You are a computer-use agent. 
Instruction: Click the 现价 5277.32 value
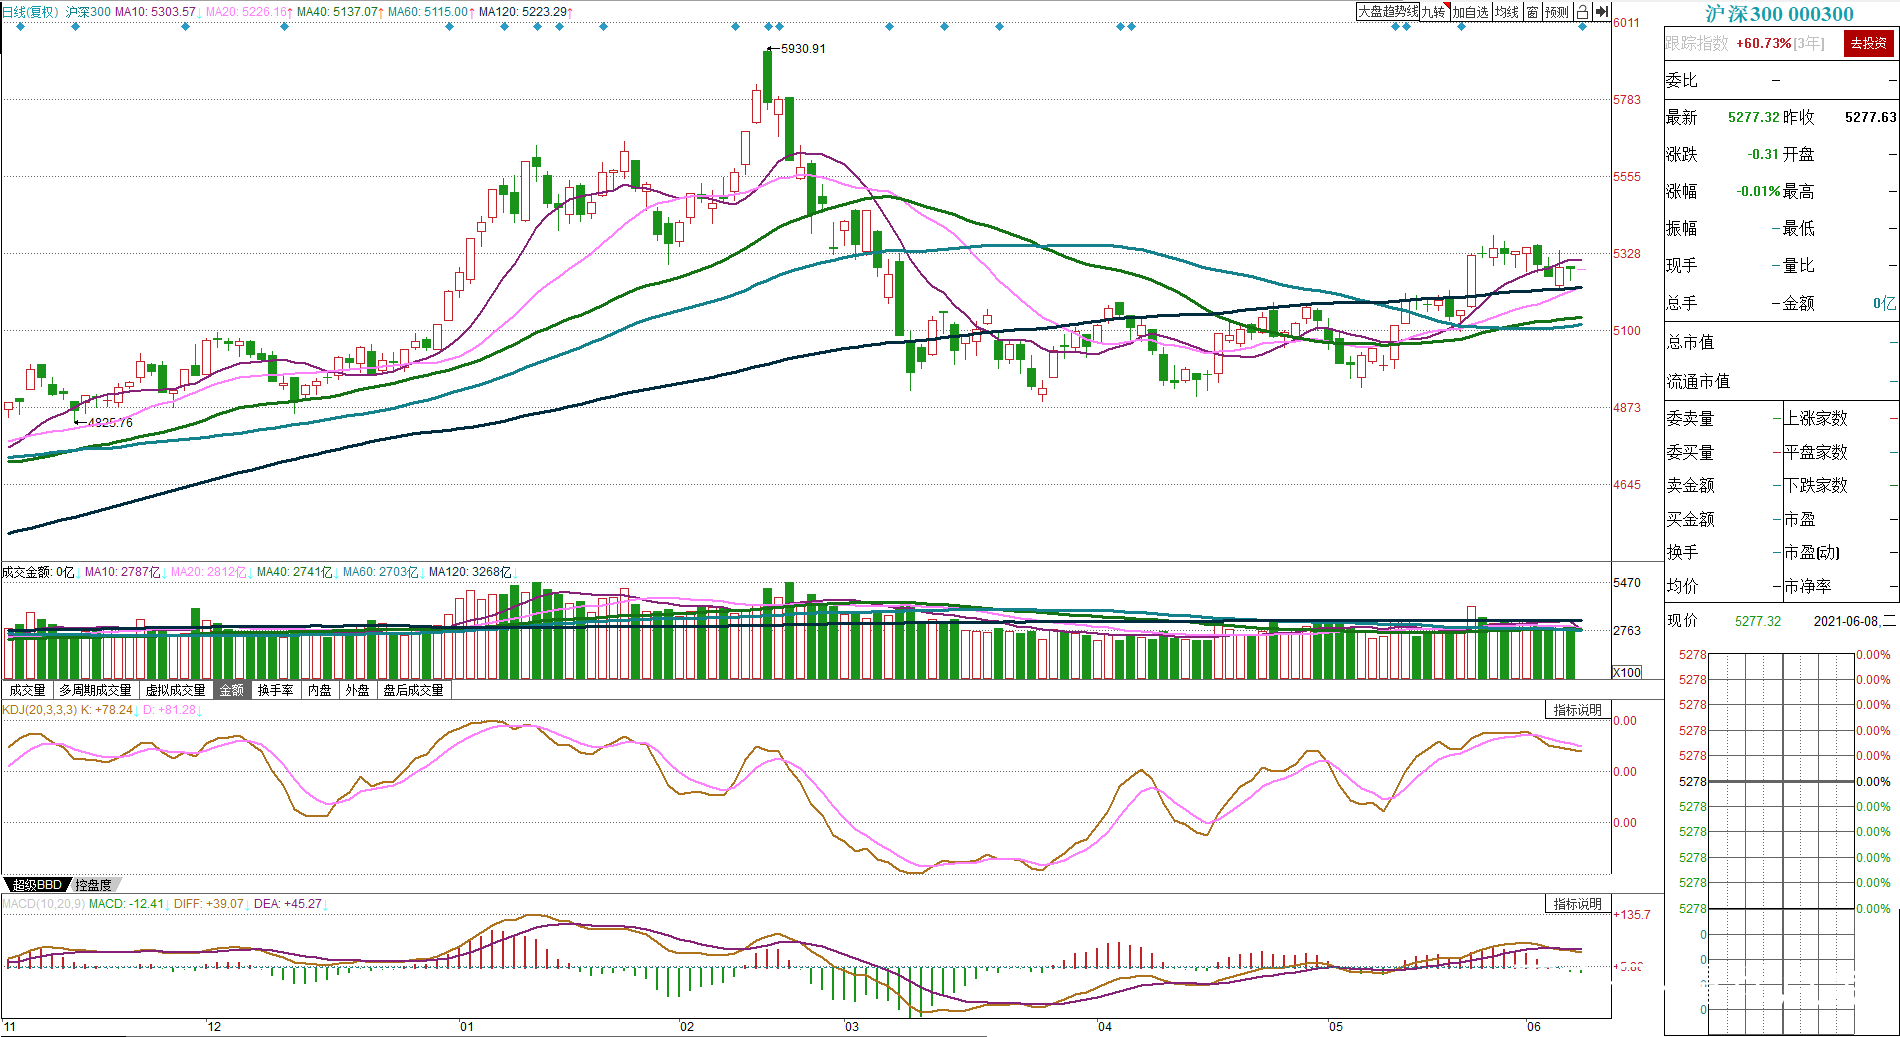[x=1758, y=621]
